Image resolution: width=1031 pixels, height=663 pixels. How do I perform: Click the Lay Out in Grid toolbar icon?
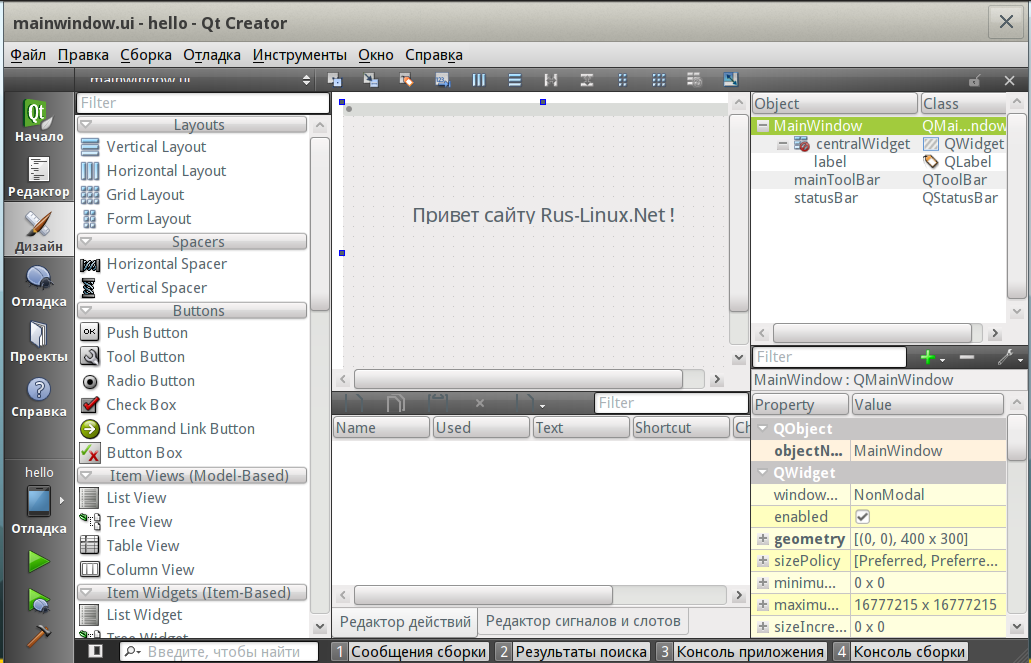pyautogui.click(x=659, y=80)
